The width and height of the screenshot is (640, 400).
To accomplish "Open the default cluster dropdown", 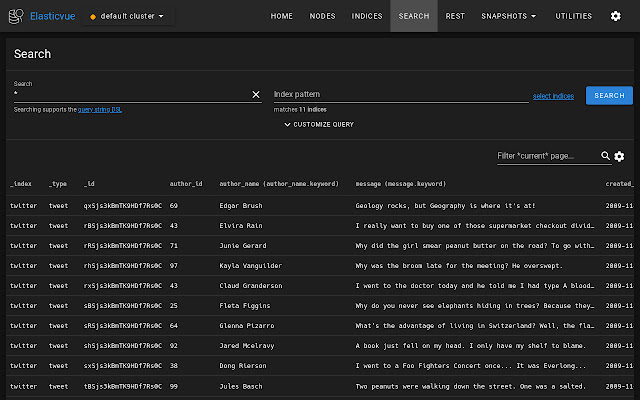I will pyautogui.click(x=130, y=17).
